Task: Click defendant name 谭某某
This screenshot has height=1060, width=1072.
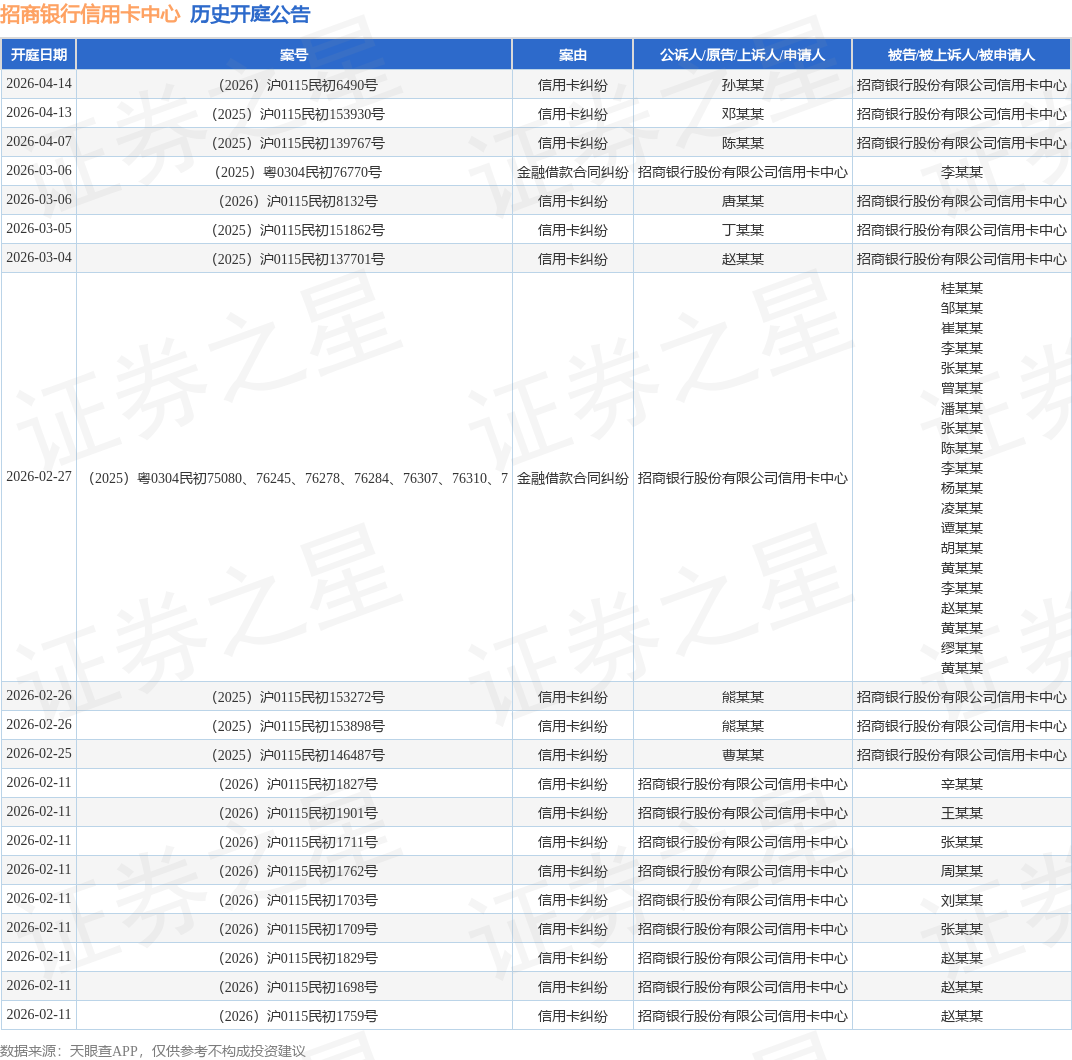Action: (x=961, y=528)
